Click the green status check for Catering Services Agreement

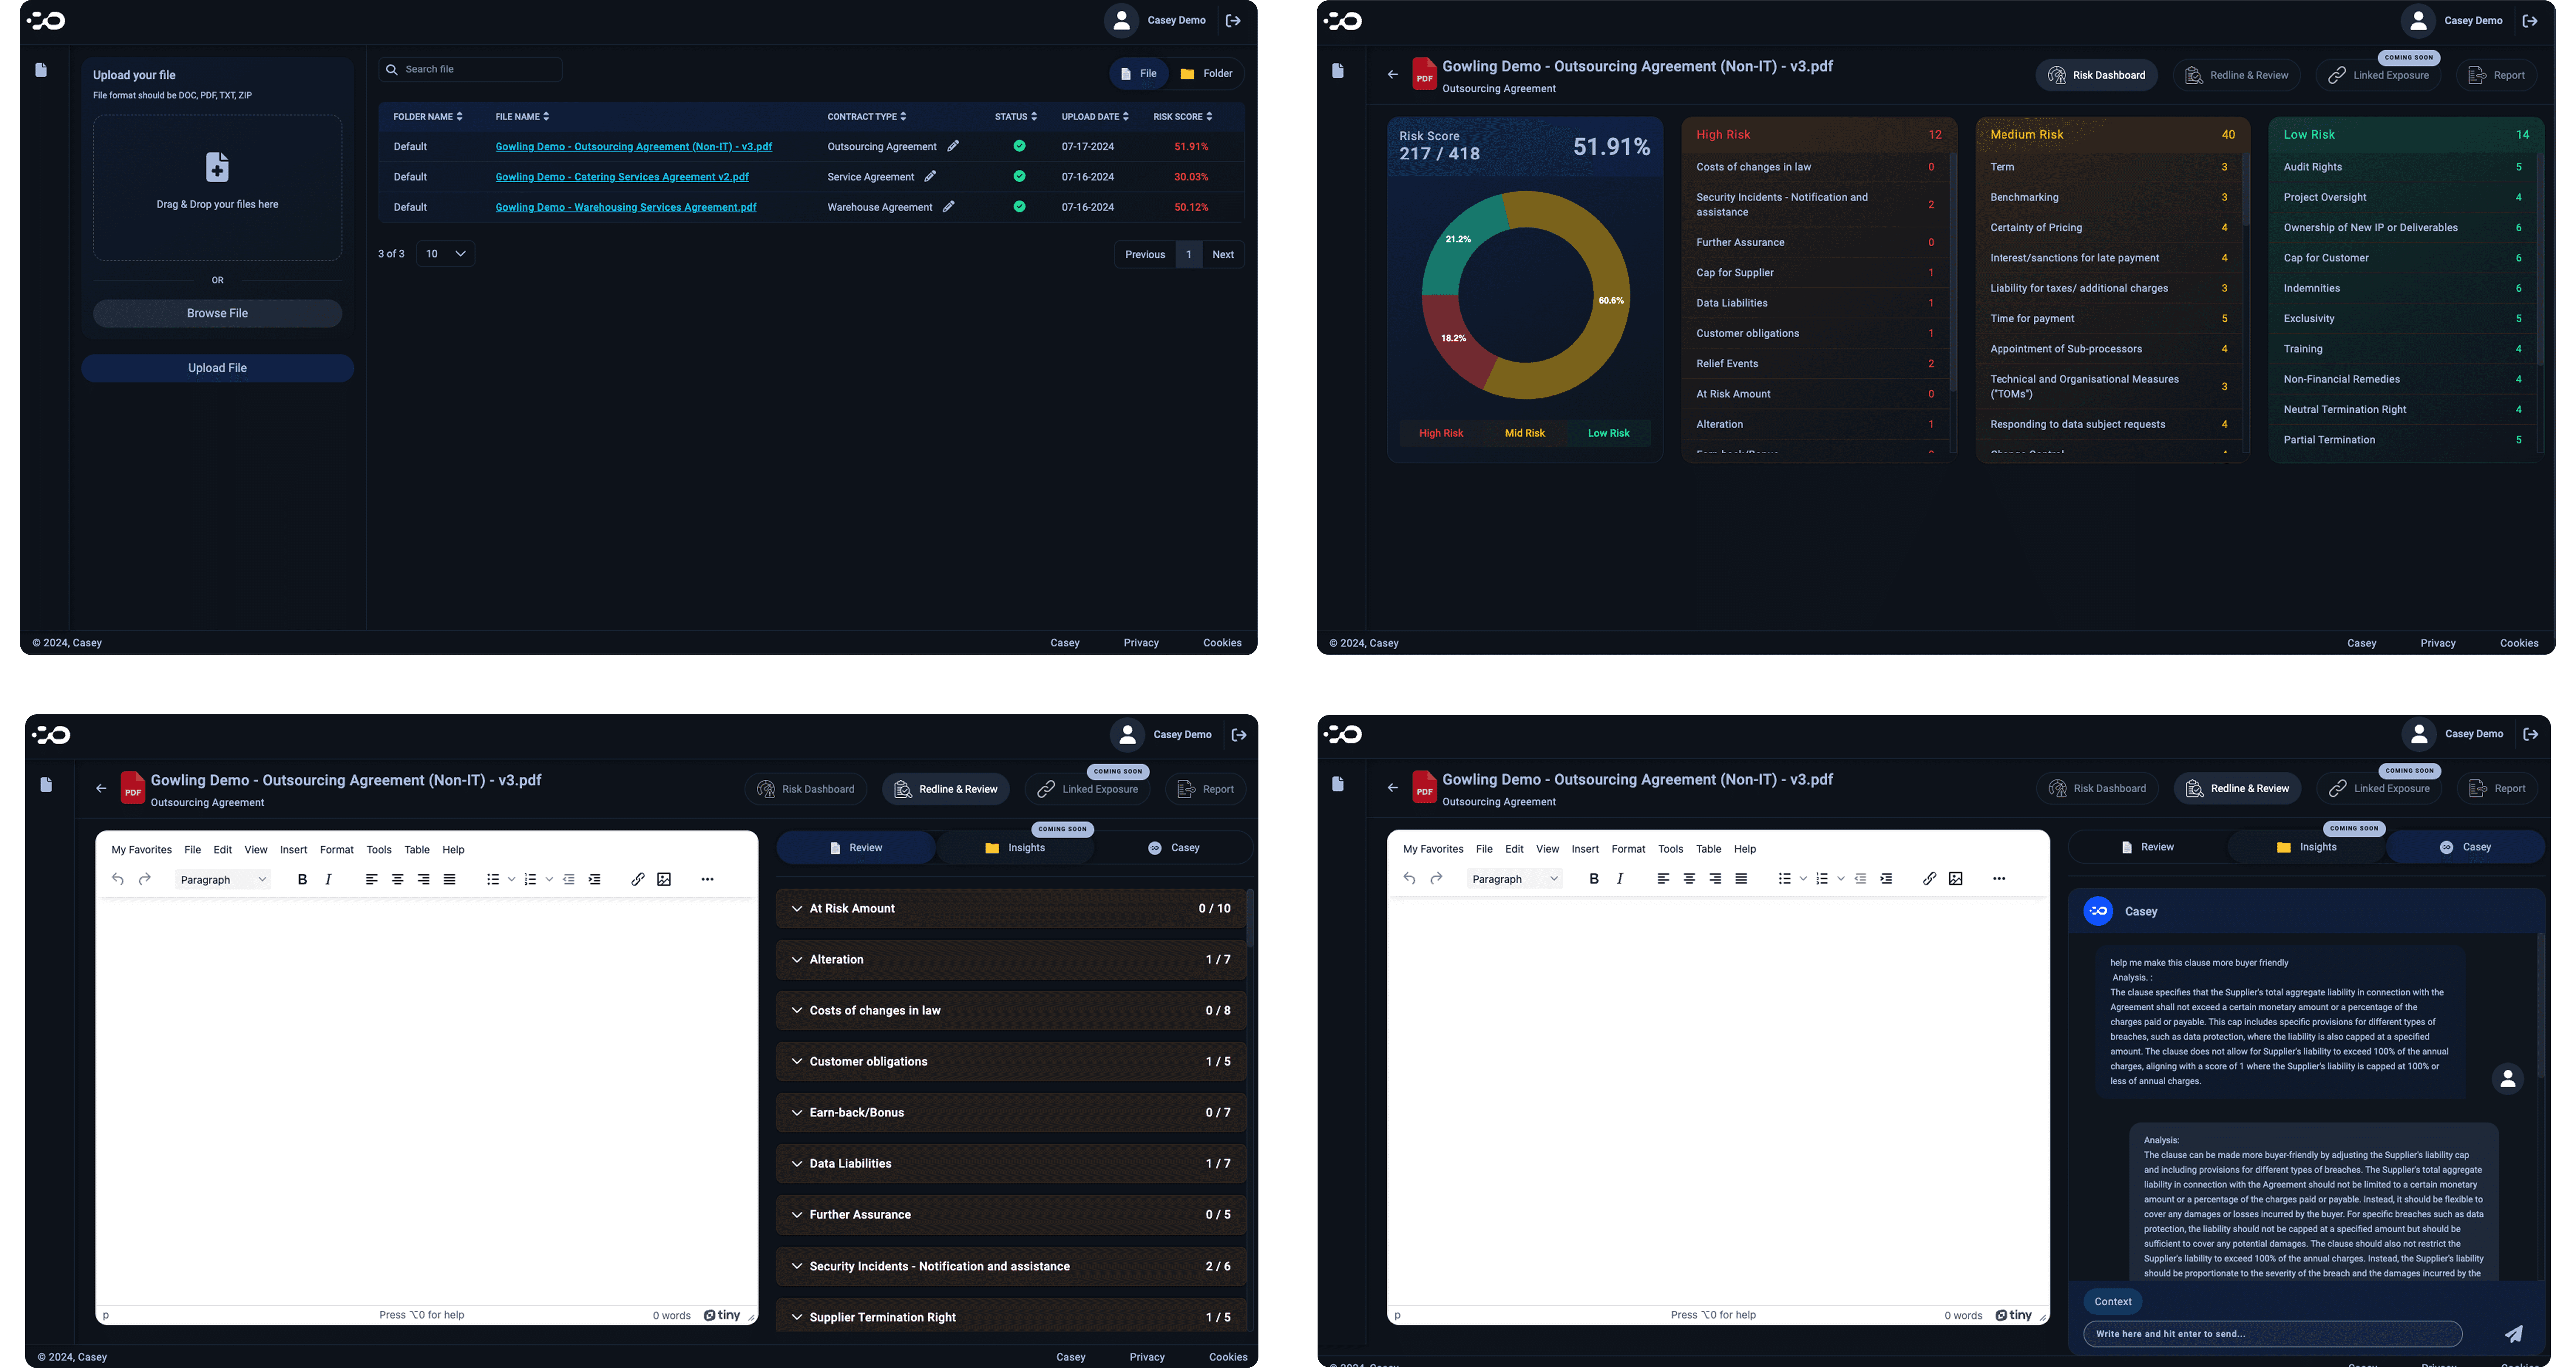click(x=1019, y=176)
